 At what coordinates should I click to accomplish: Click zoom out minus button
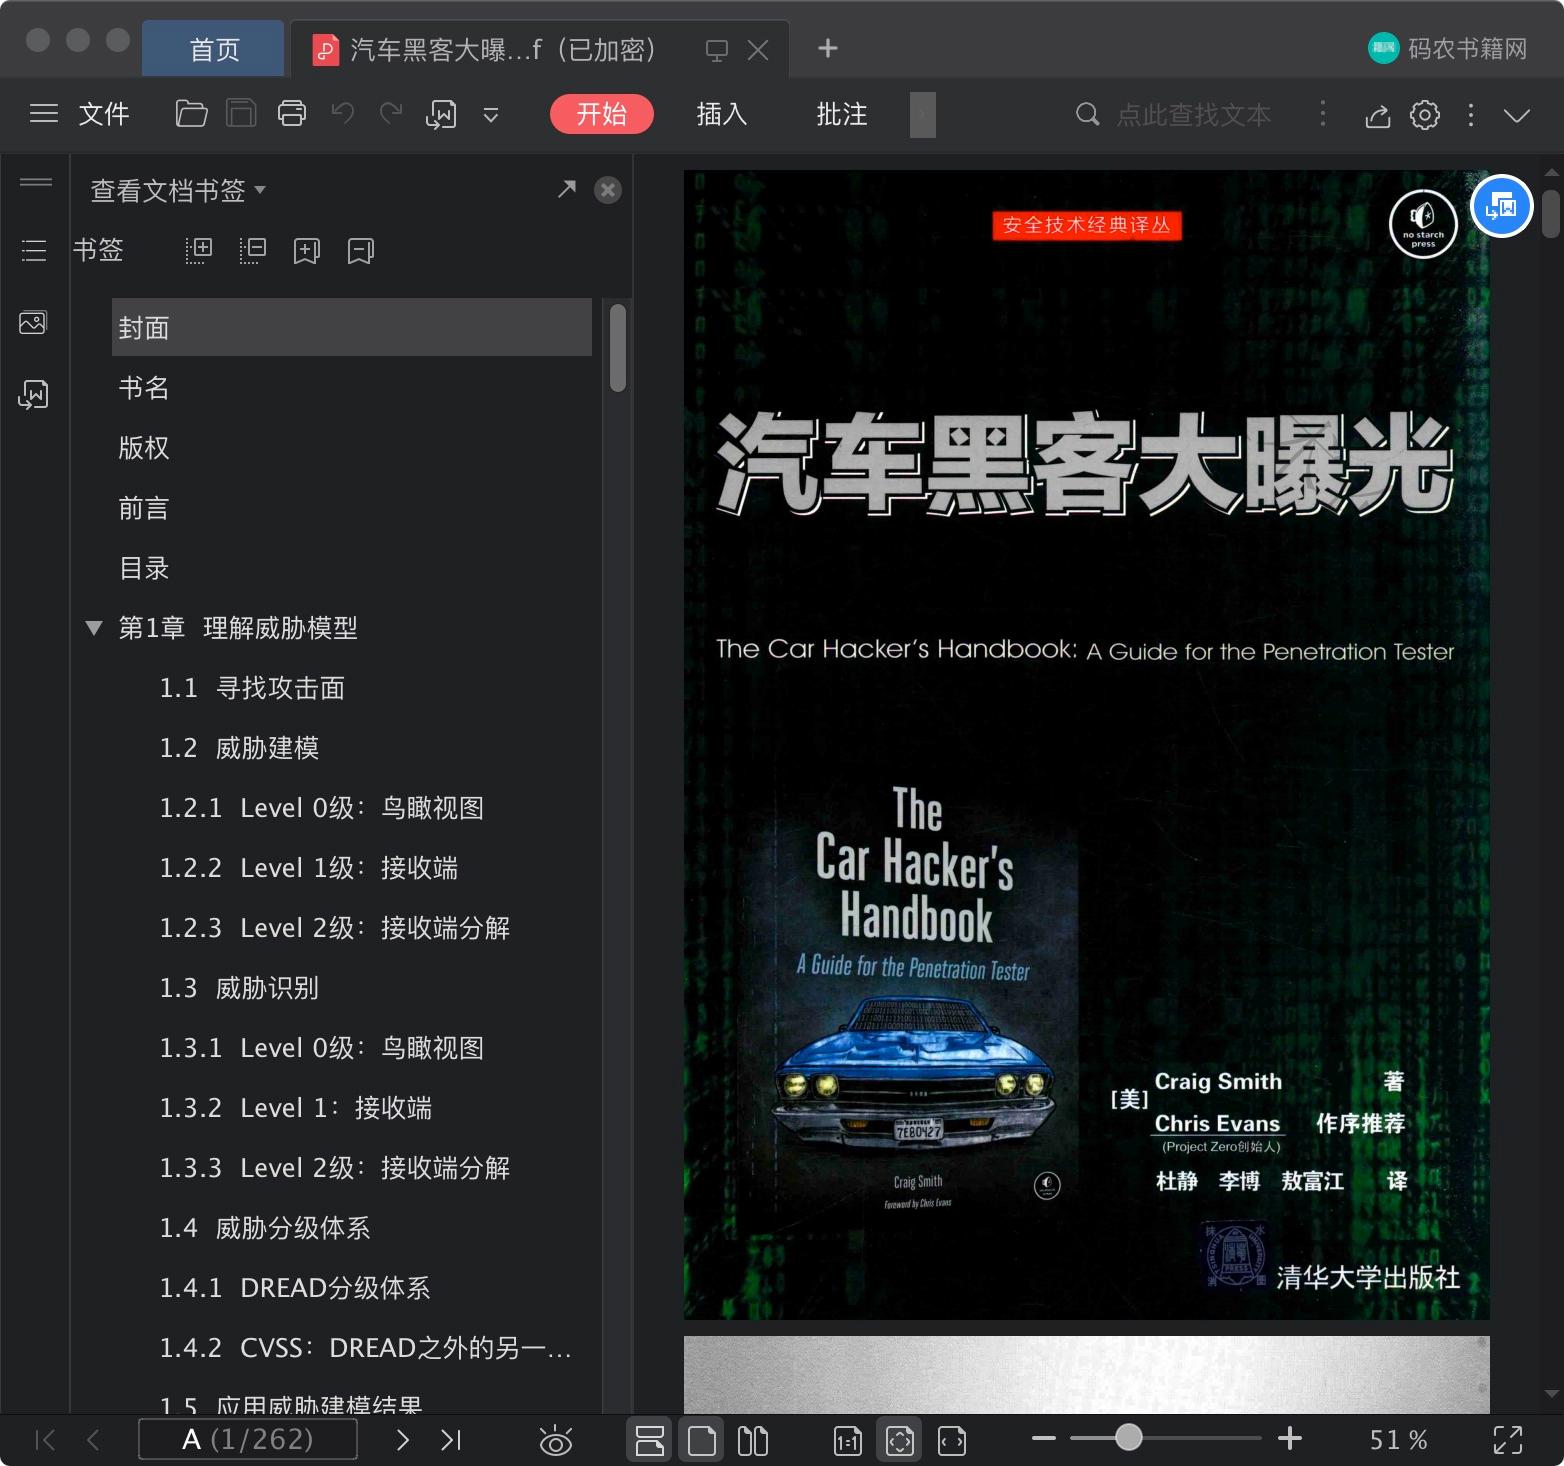coord(1044,1439)
